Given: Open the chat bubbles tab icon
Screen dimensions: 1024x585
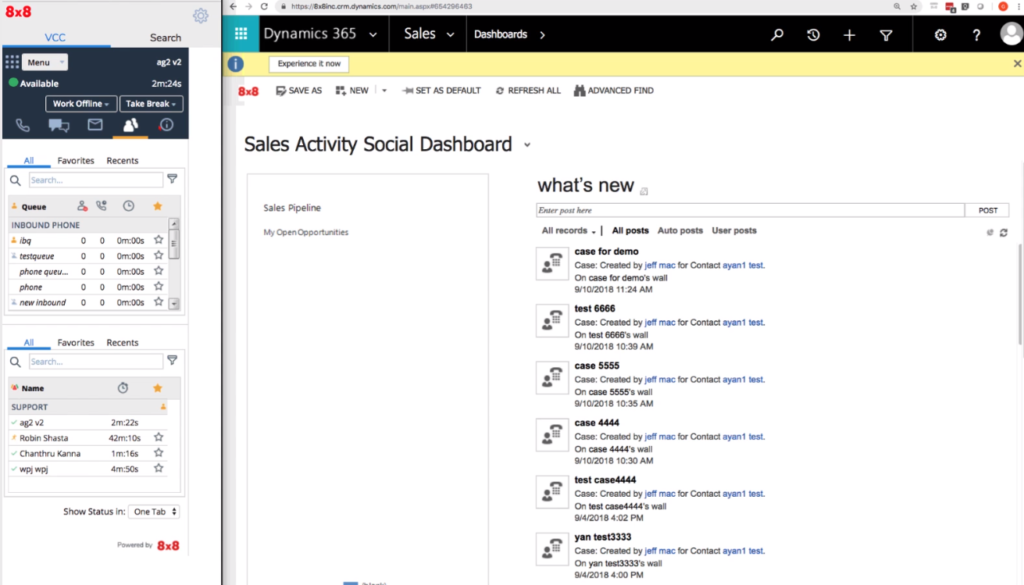Looking at the screenshot, I should tap(59, 125).
